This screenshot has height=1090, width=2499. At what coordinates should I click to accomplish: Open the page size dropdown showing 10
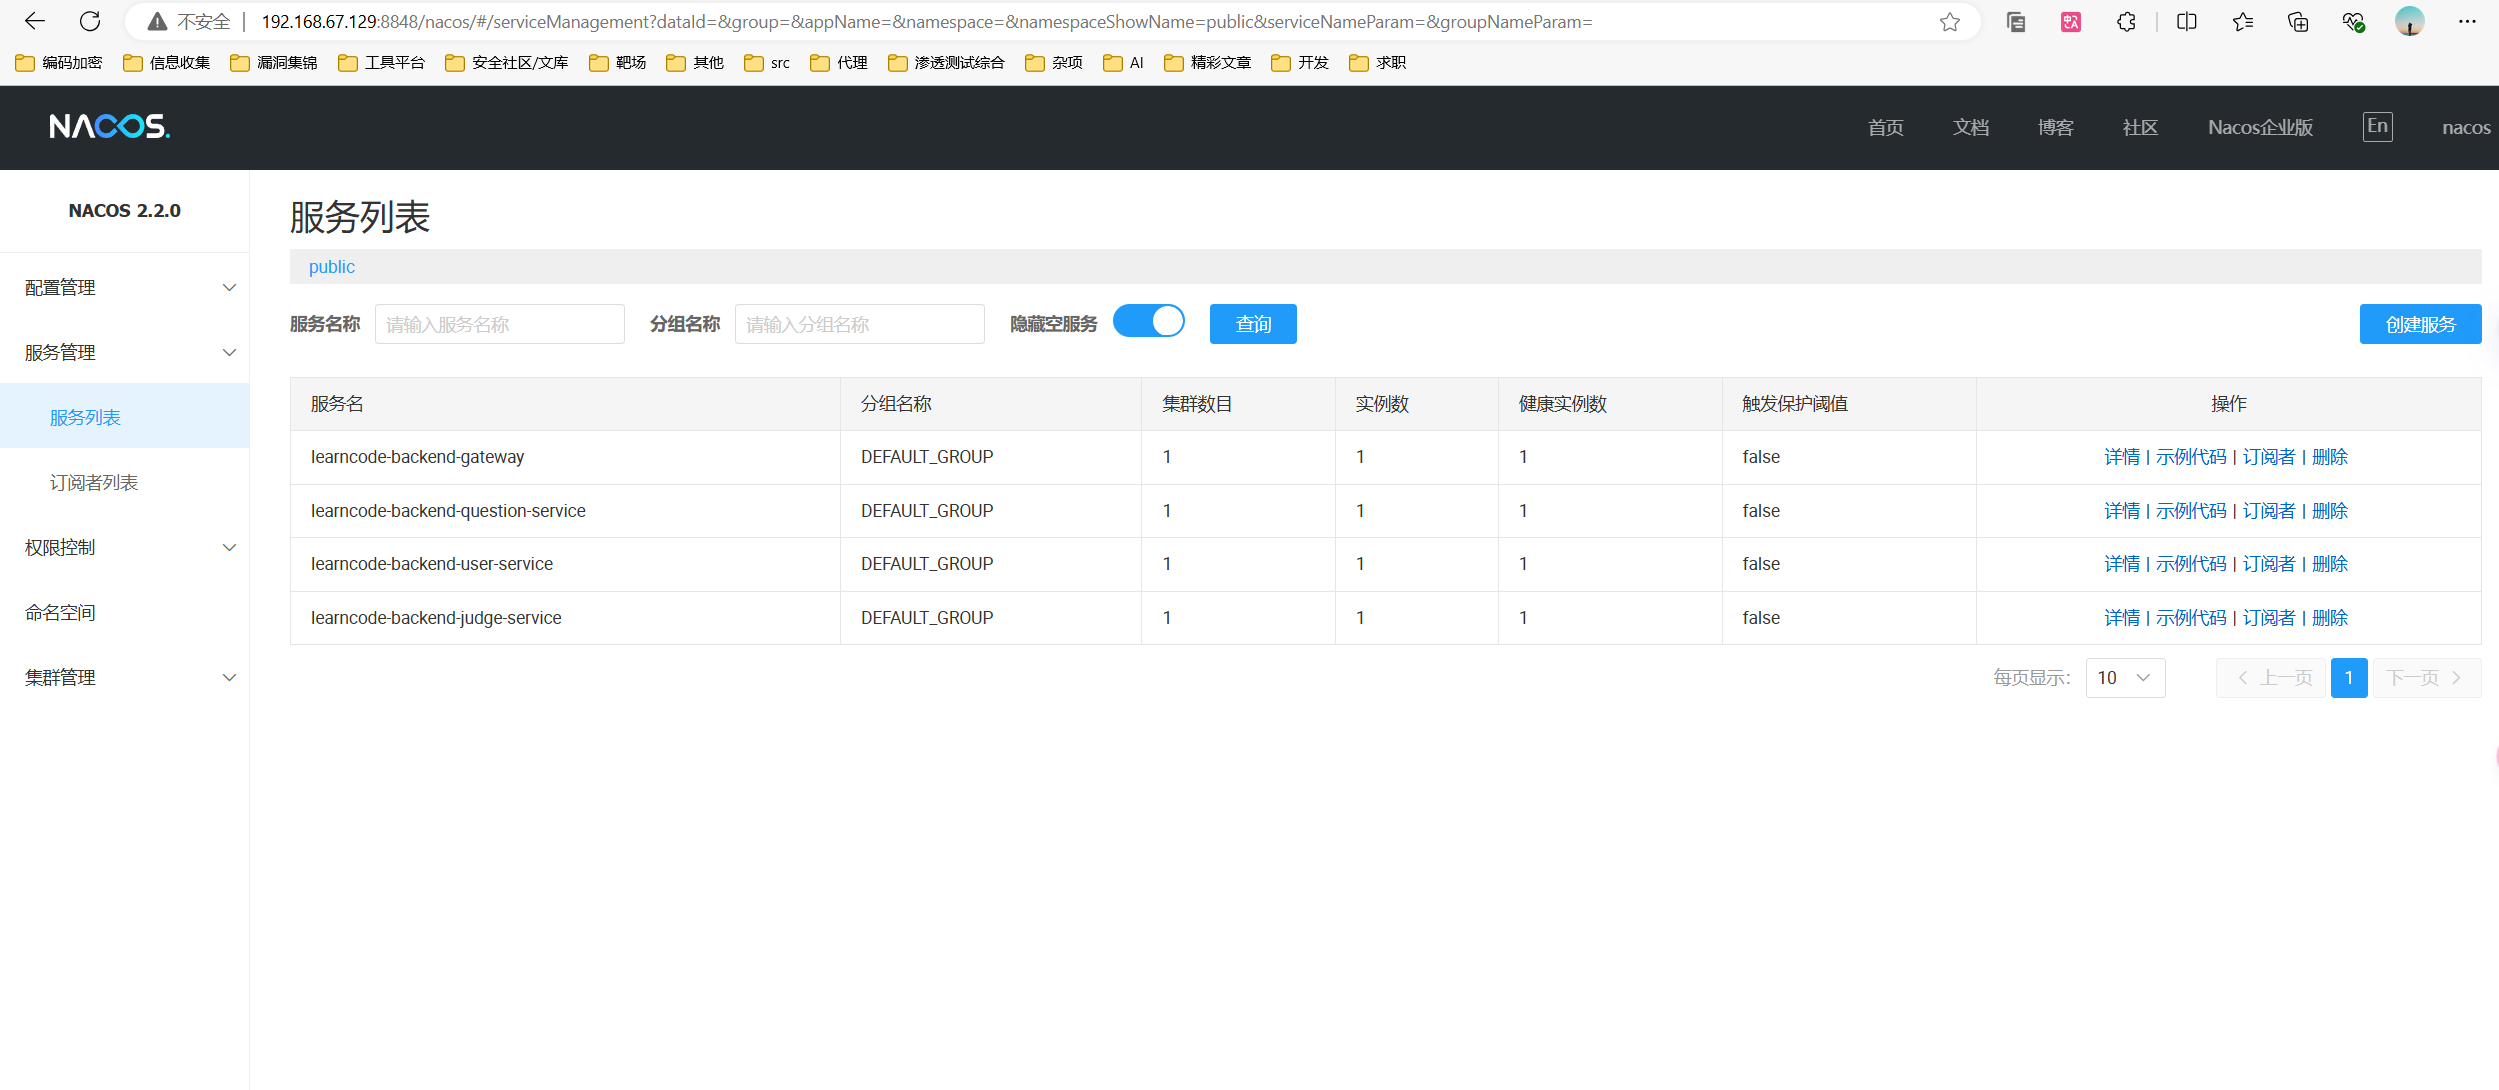(x=2125, y=678)
